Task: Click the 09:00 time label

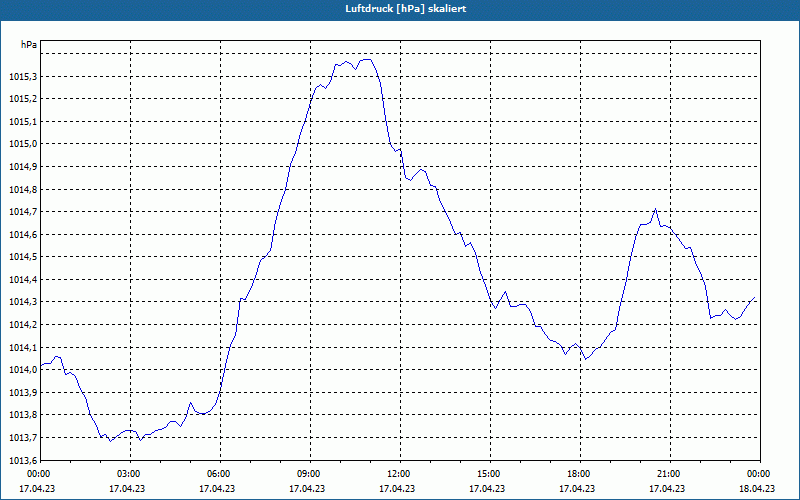Action: click(x=308, y=474)
